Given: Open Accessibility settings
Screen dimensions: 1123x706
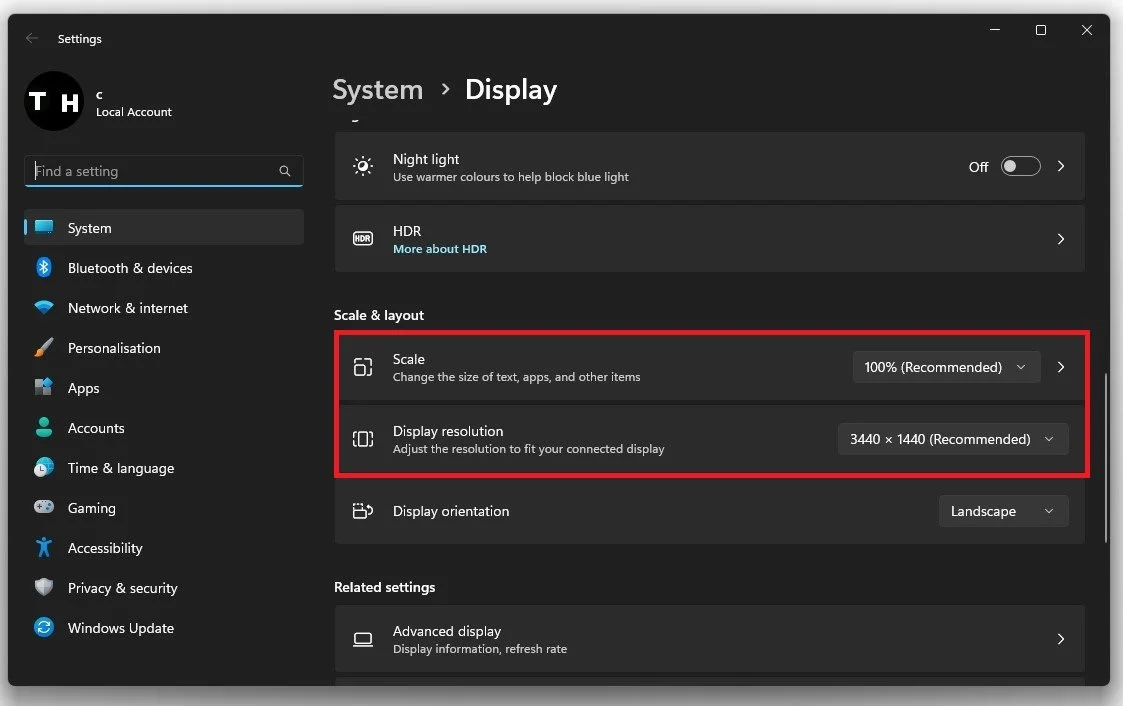Looking at the screenshot, I should point(164,548).
